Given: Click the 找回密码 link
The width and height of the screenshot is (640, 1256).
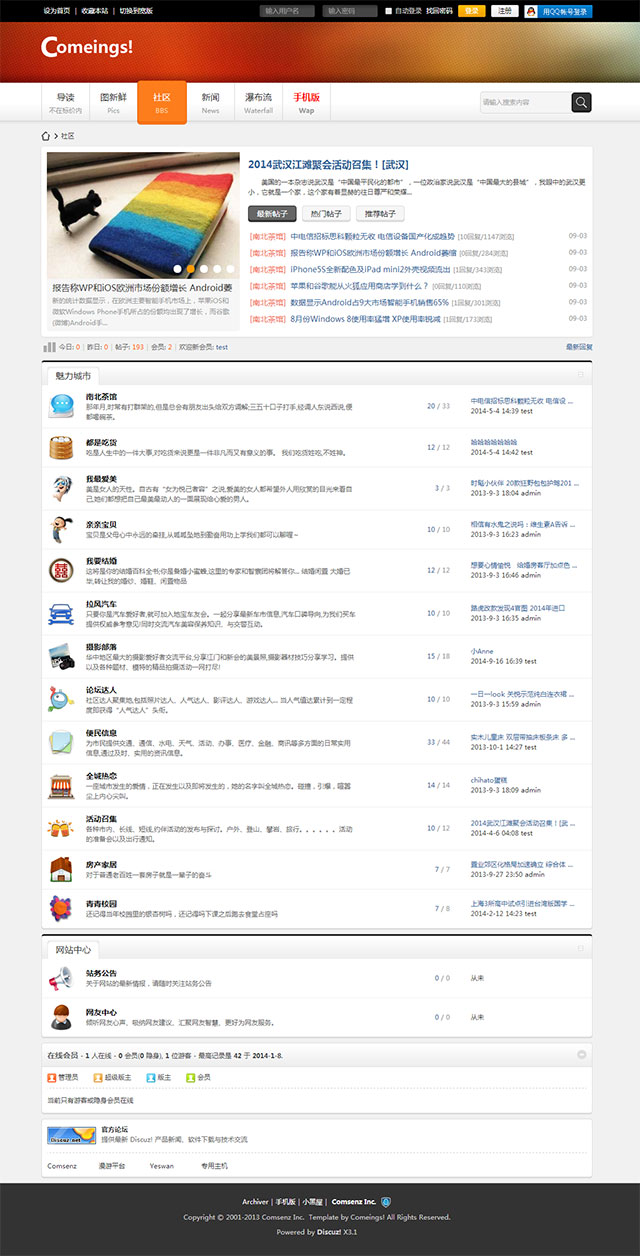Looking at the screenshot, I should pos(439,11).
